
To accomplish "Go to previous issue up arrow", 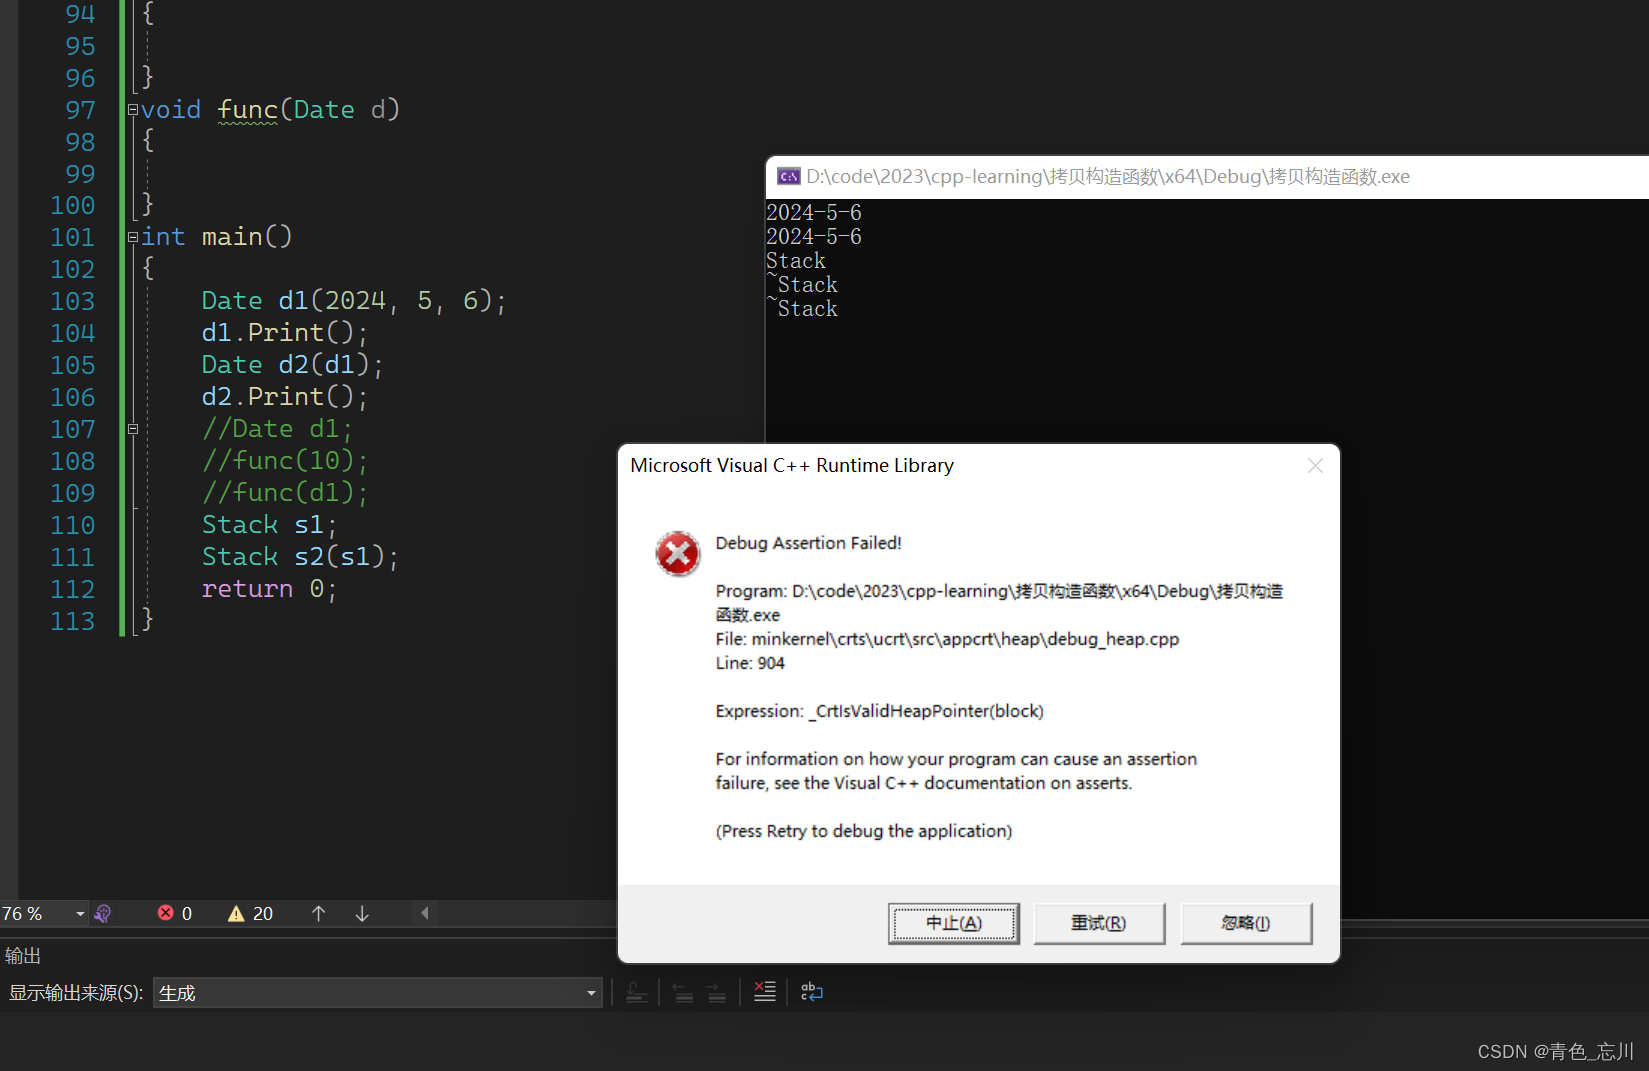I will pyautogui.click(x=318, y=913).
